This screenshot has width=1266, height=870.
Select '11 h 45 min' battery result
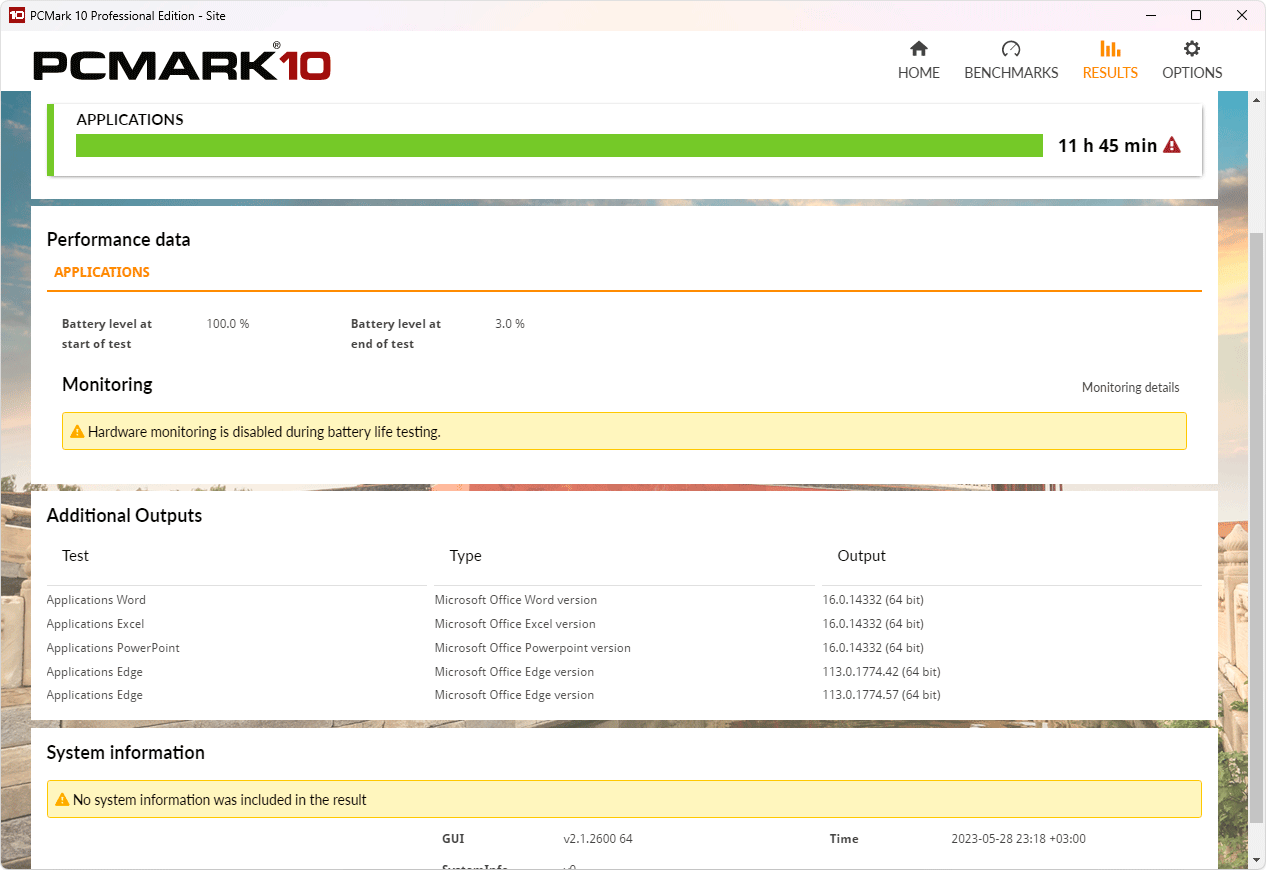point(1107,146)
